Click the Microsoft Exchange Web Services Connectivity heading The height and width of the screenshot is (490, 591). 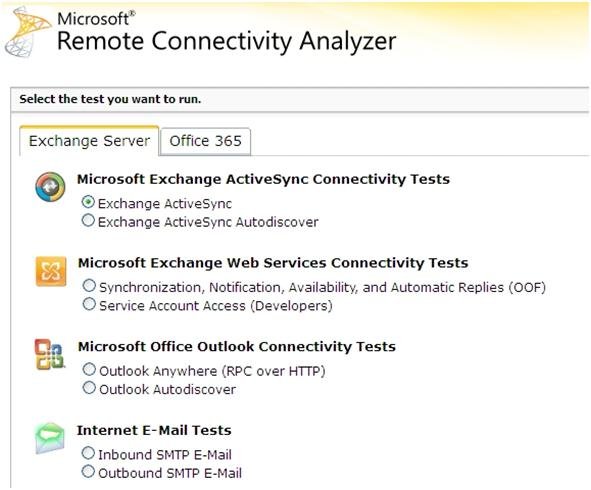coord(273,263)
